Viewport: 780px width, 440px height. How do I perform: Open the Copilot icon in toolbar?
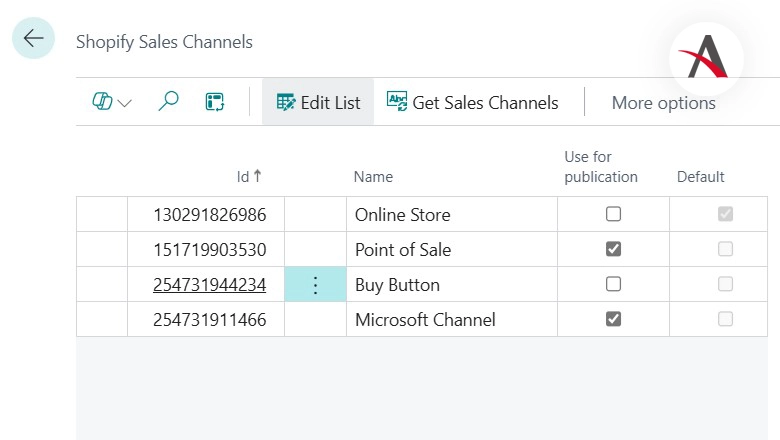click(103, 102)
